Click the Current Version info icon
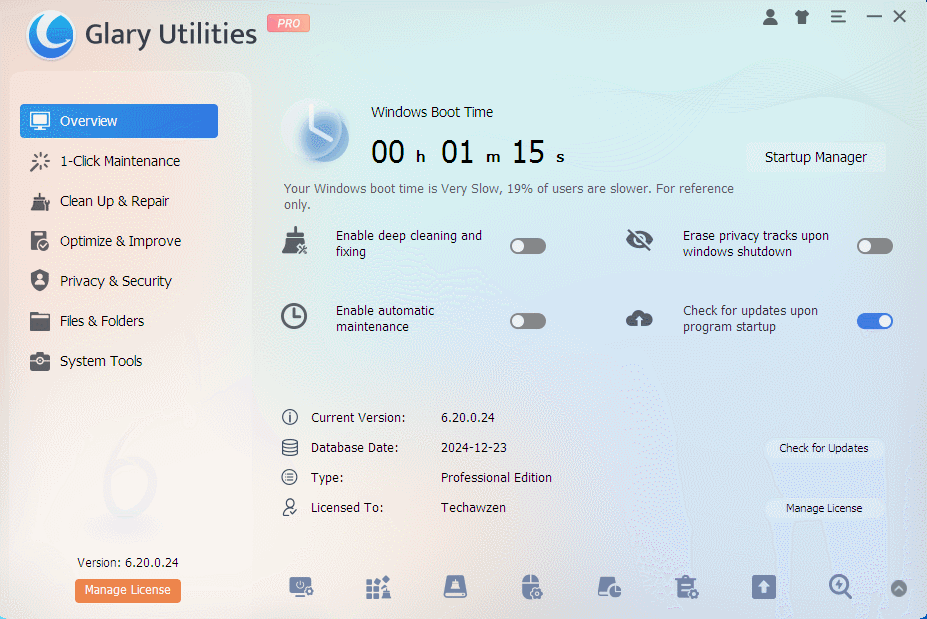The width and height of the screenshot is (927, 619). pyautogui.click(x=290, y=417)
